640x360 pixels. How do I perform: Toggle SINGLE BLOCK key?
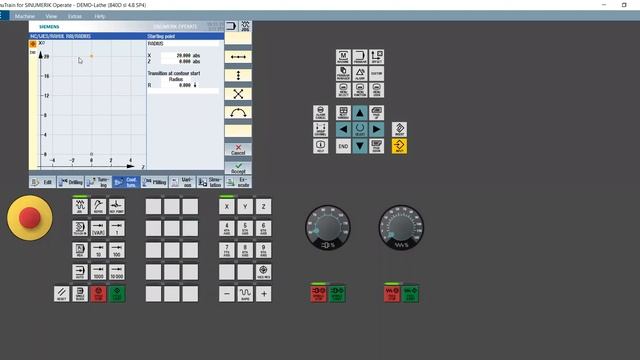(x=80, y=294)
